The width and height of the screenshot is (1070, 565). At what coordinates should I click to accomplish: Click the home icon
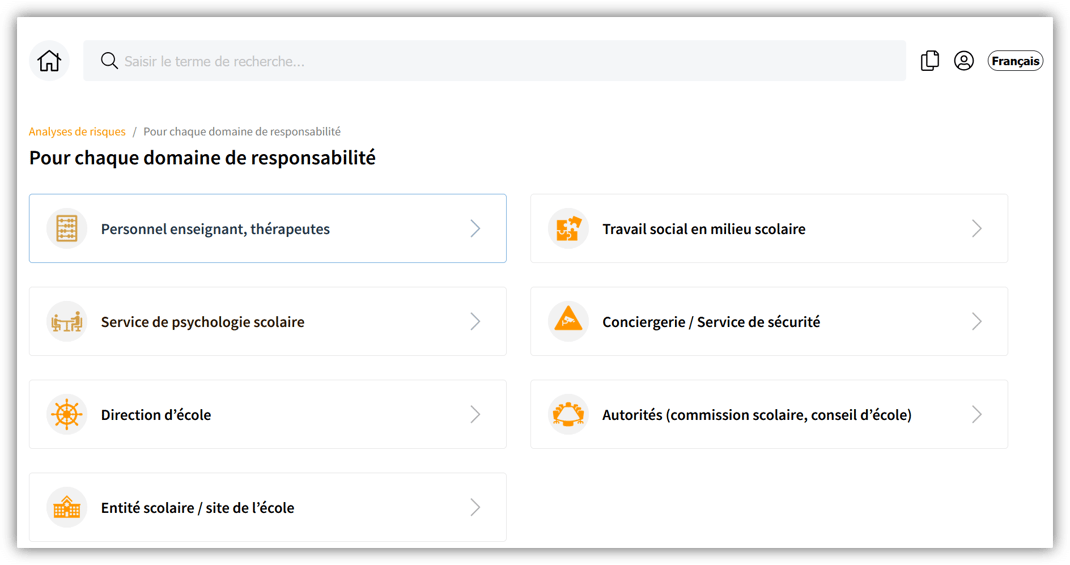tap(49, 61)
